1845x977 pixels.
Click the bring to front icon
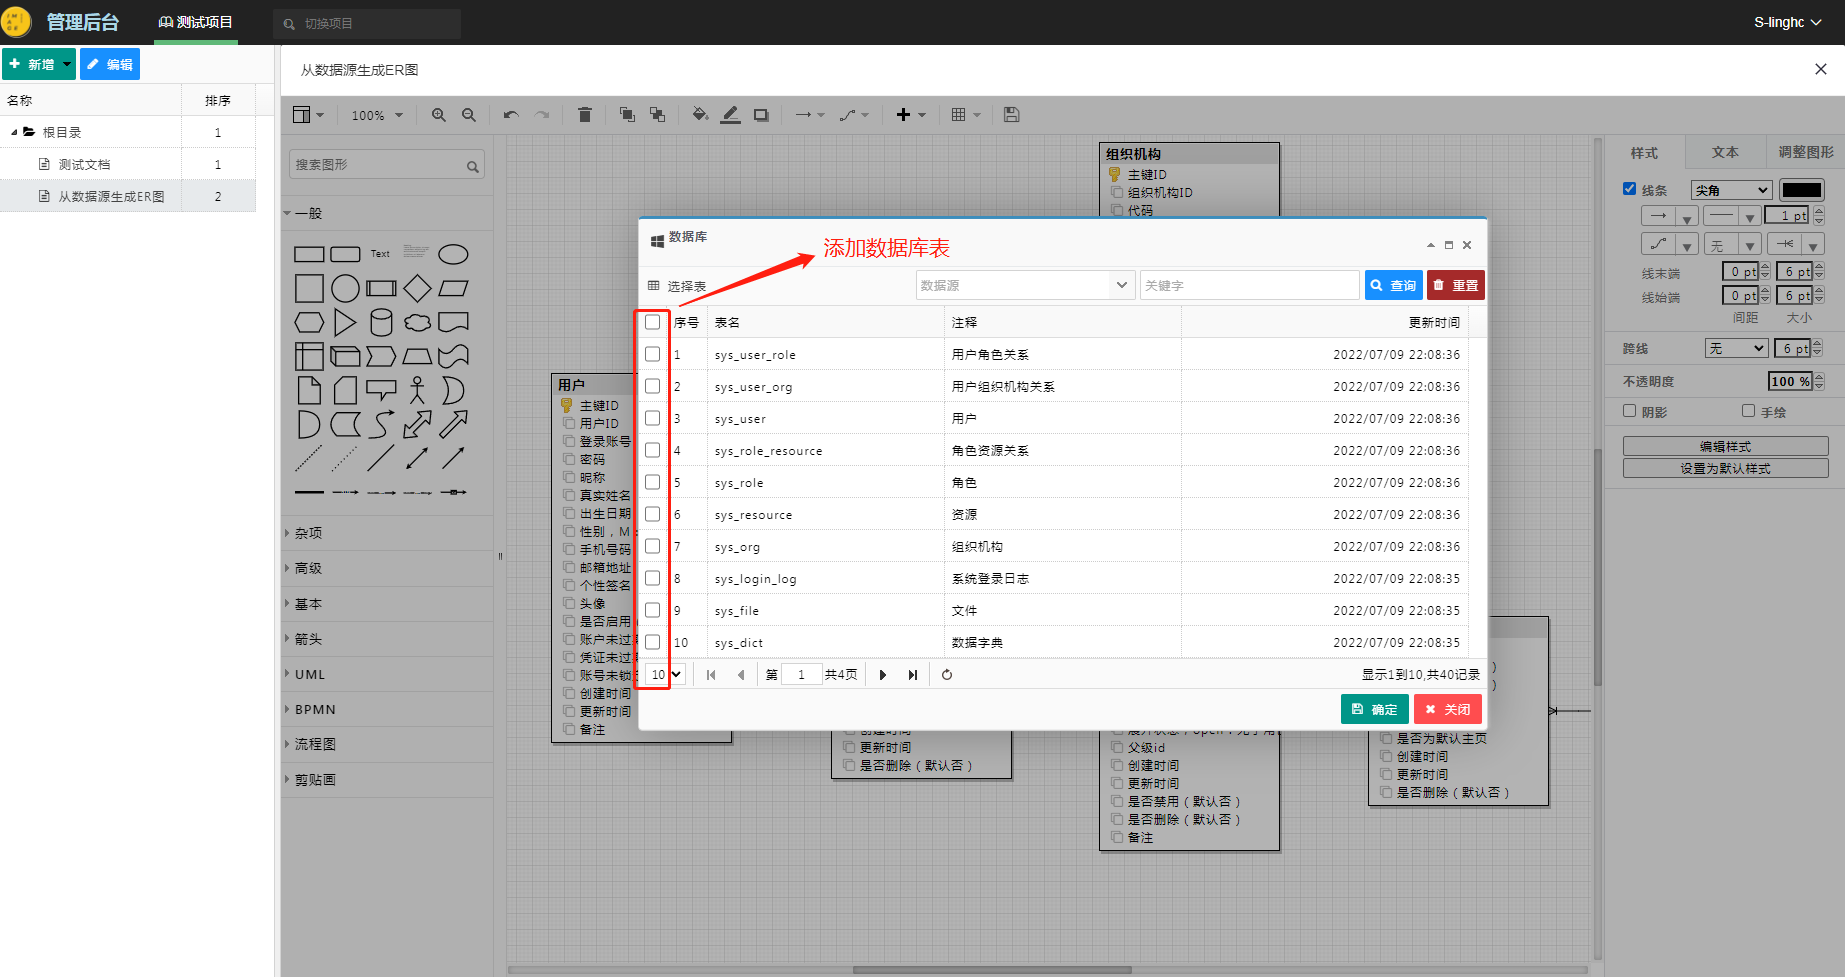pyautogui.click(x=627, y=115)
